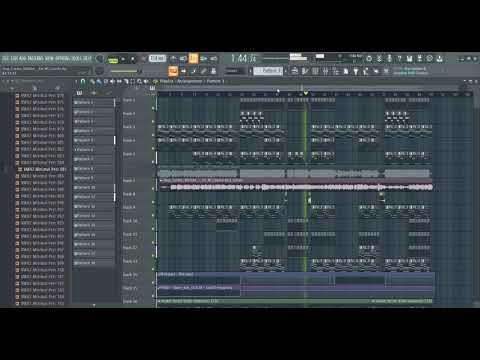Select the playlist Zoom tool
The height and width of the screenshot is (360, 480).
point(139,81)
